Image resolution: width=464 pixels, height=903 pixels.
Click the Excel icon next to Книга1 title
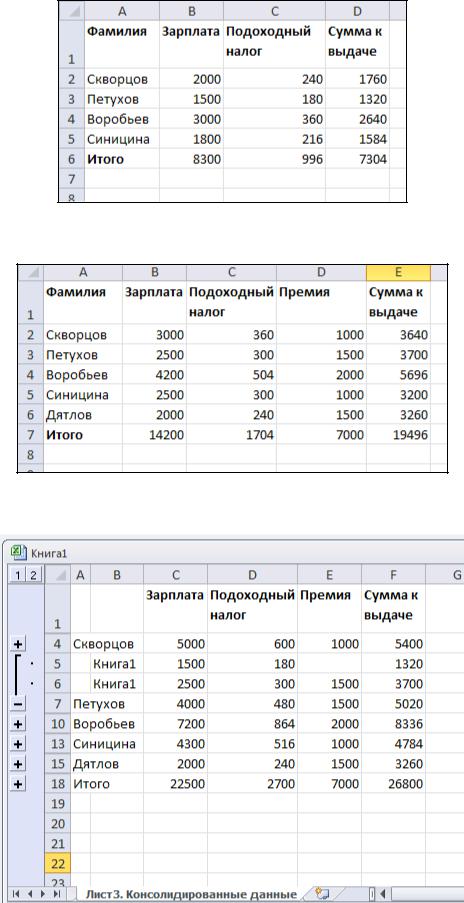click(x=19, y=552)
